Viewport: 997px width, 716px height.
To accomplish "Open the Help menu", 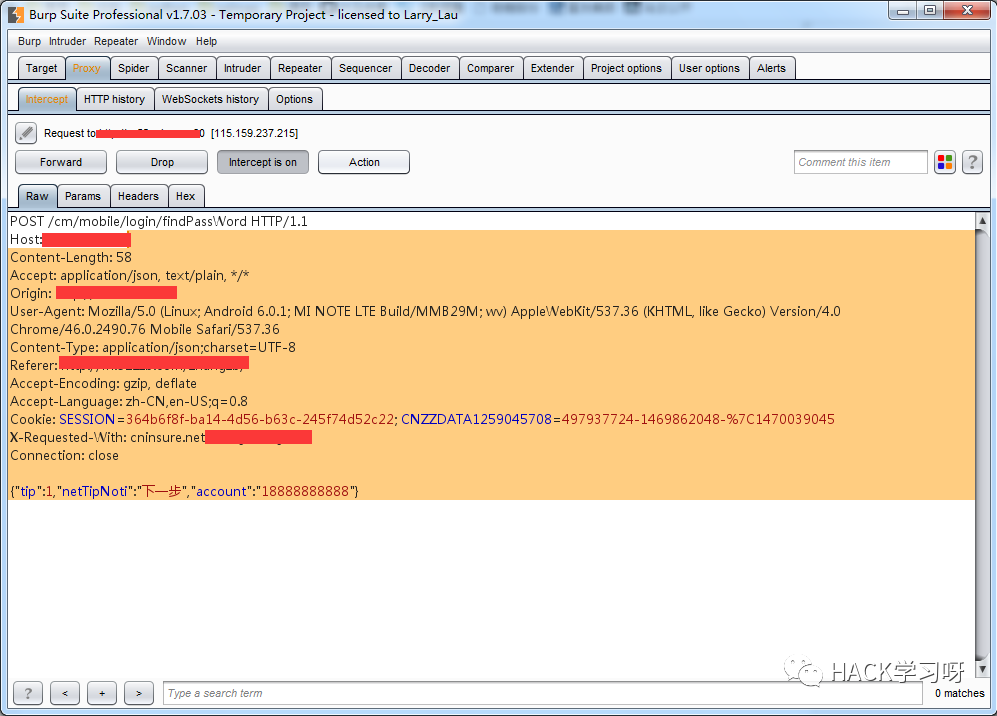I will point(206,41).
